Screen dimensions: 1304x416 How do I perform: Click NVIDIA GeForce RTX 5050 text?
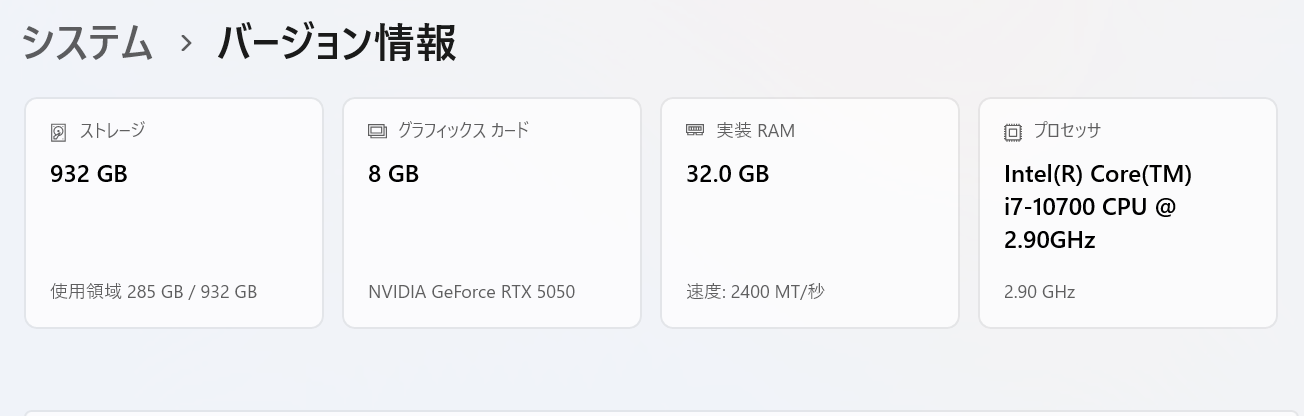point(471,292)
